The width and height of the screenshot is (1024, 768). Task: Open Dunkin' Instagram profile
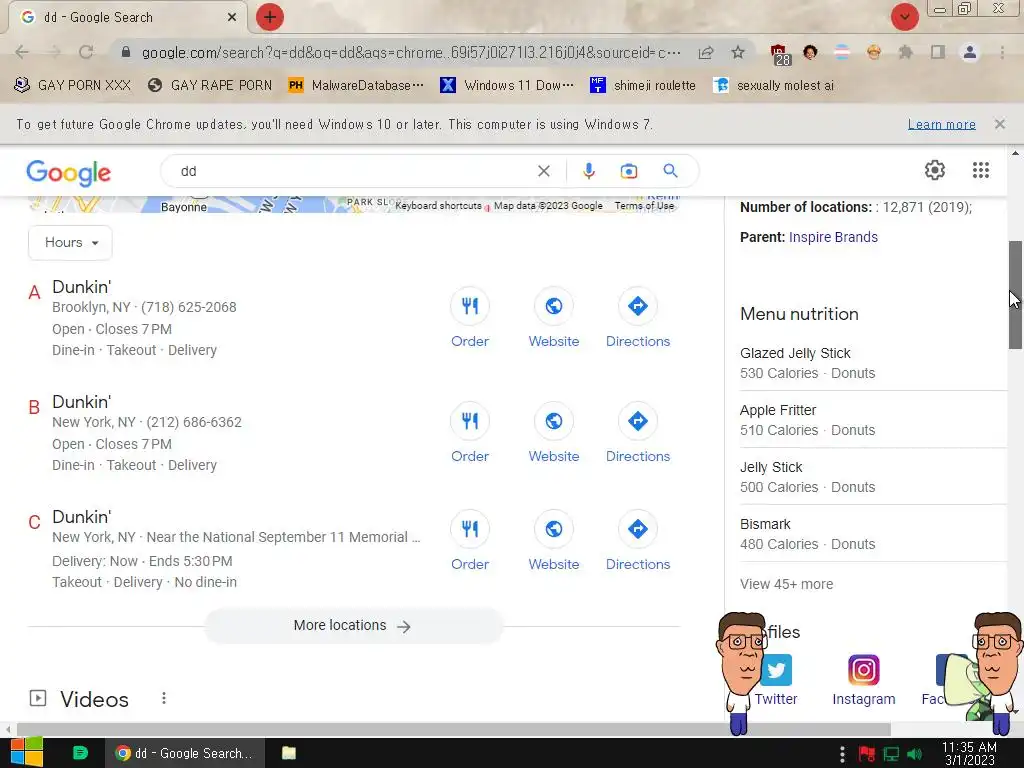pyautogui.click(x=863, y=680)
